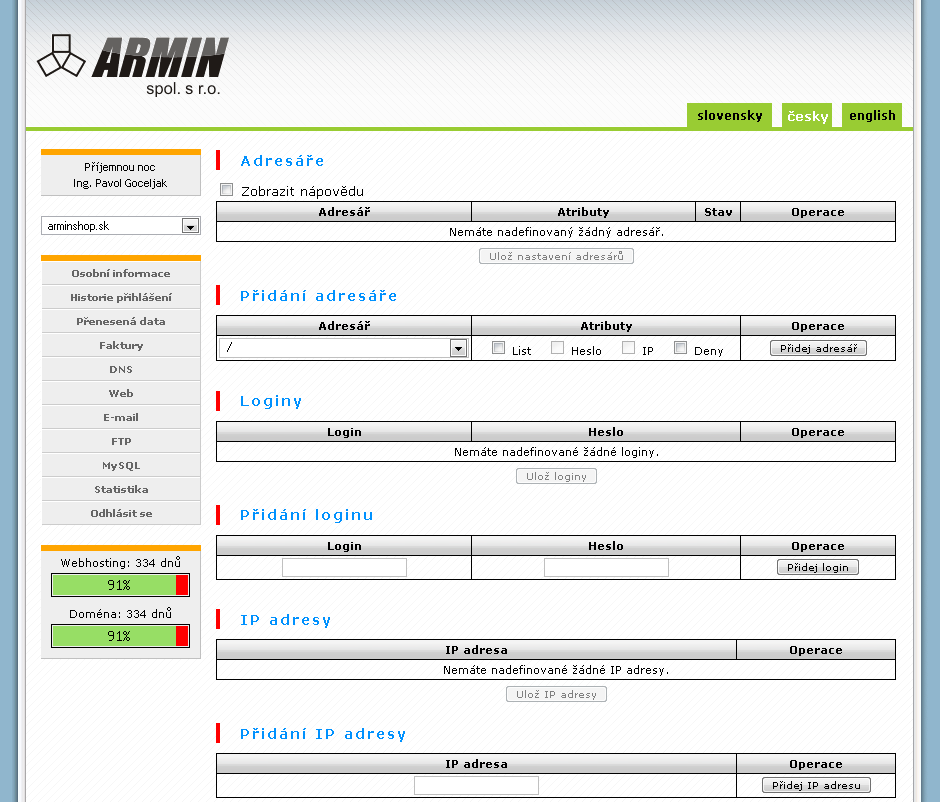
Task: Click the Přidání loginu heading
Action: point(306,515)
